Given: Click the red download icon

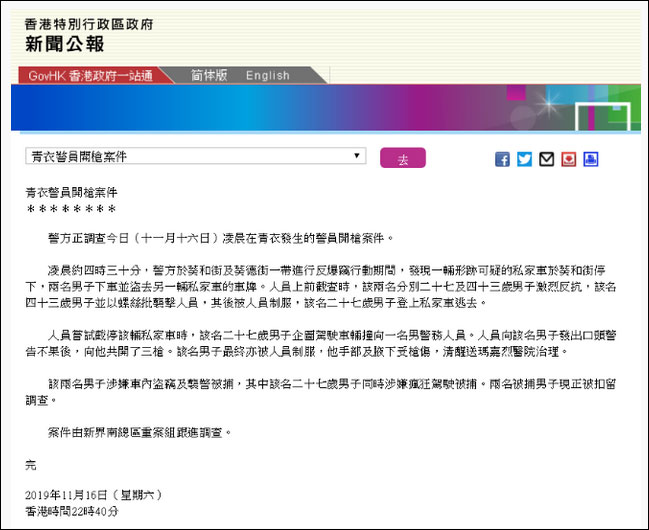Looking at the screenshot, I should tap(569, 159).
